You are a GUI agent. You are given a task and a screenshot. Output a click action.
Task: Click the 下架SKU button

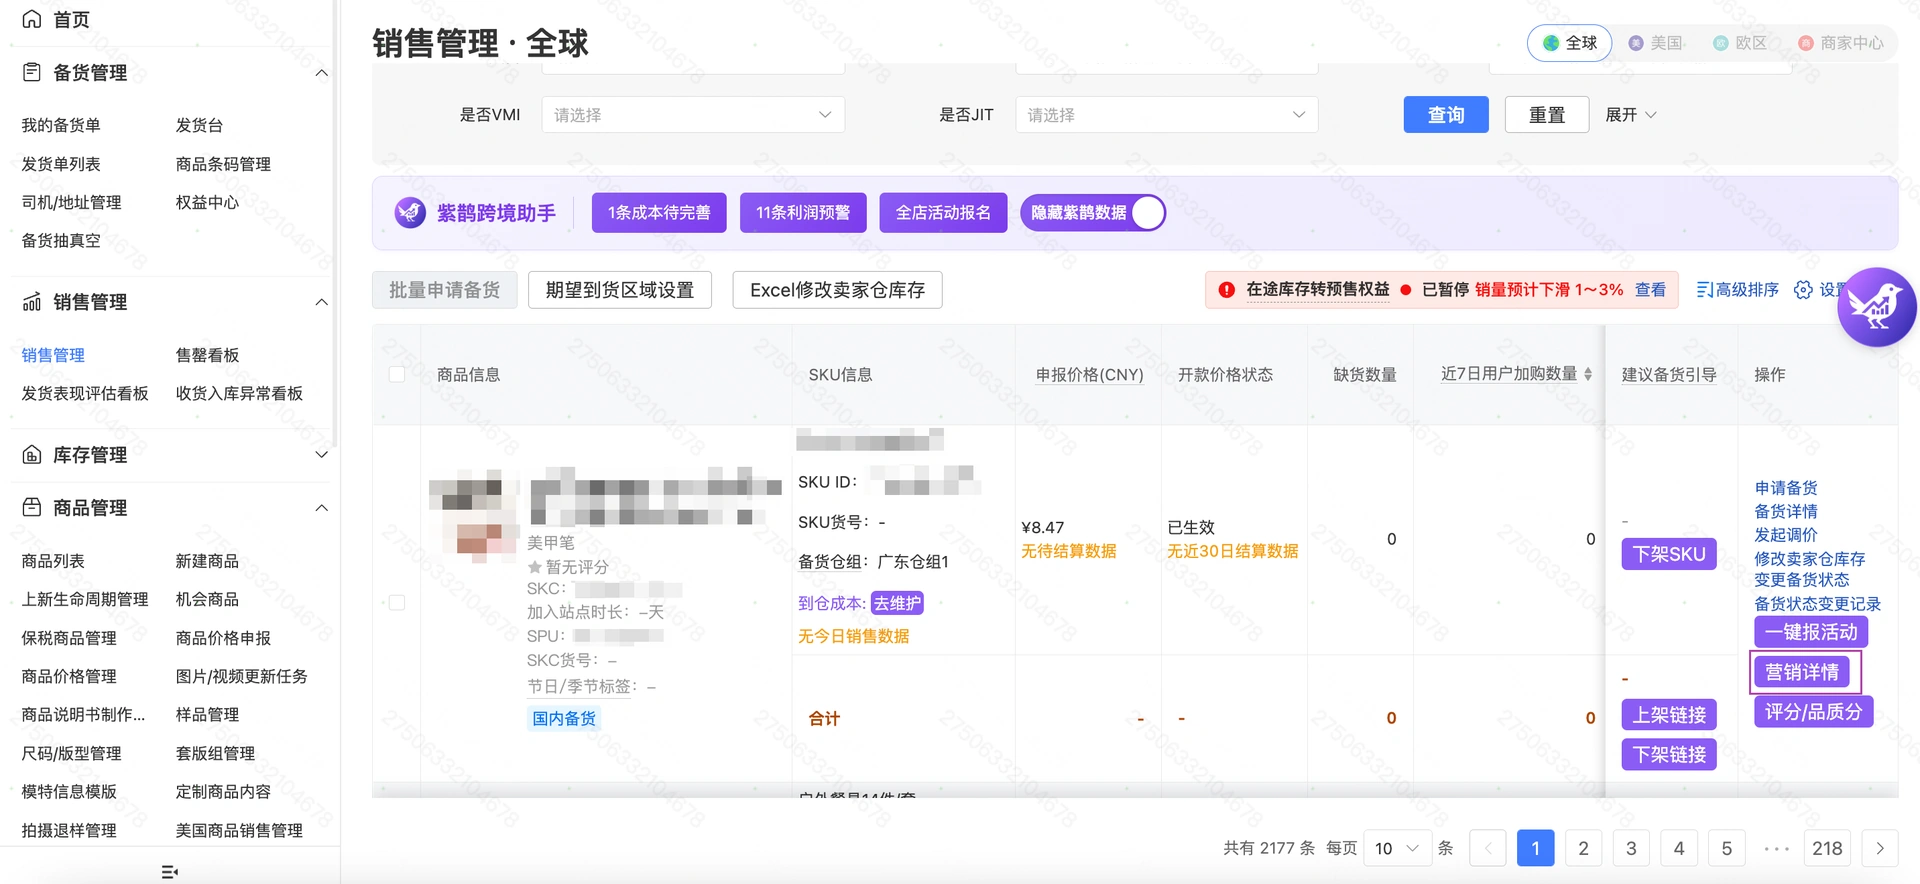tap(1669, 554)
